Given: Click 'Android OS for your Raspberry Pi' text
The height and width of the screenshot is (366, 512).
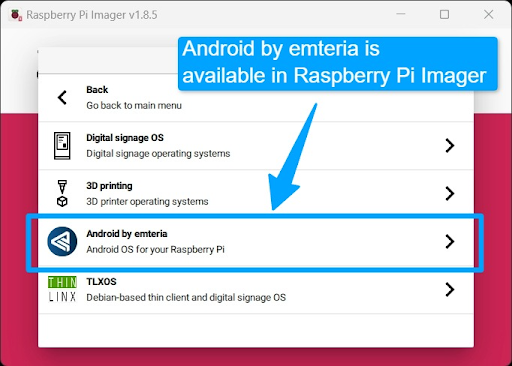Looking at the screenshot, I should pos(155,250).
